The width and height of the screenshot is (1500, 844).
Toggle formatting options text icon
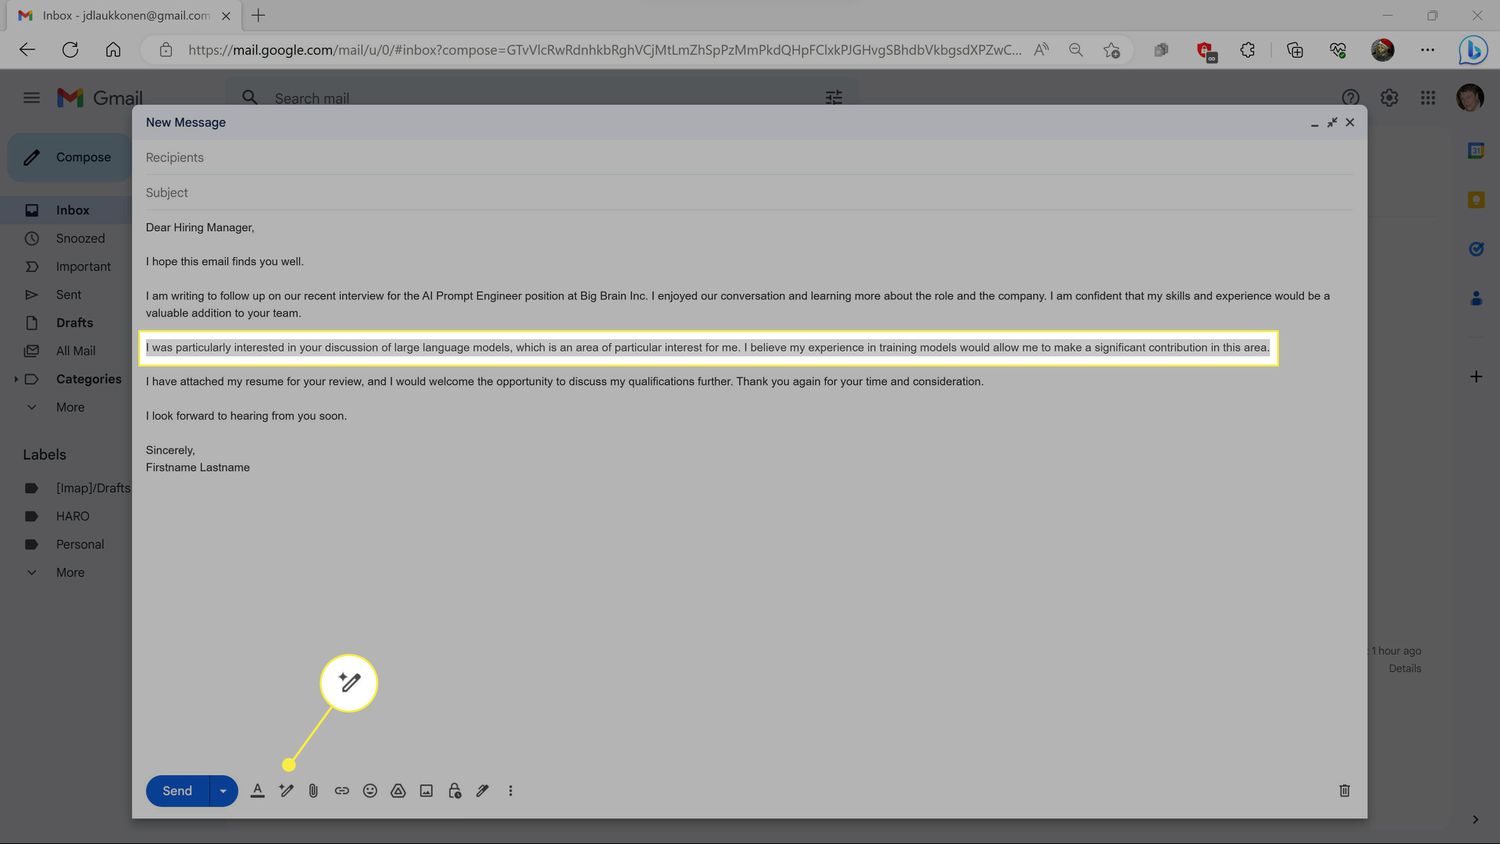click(257, 791)
